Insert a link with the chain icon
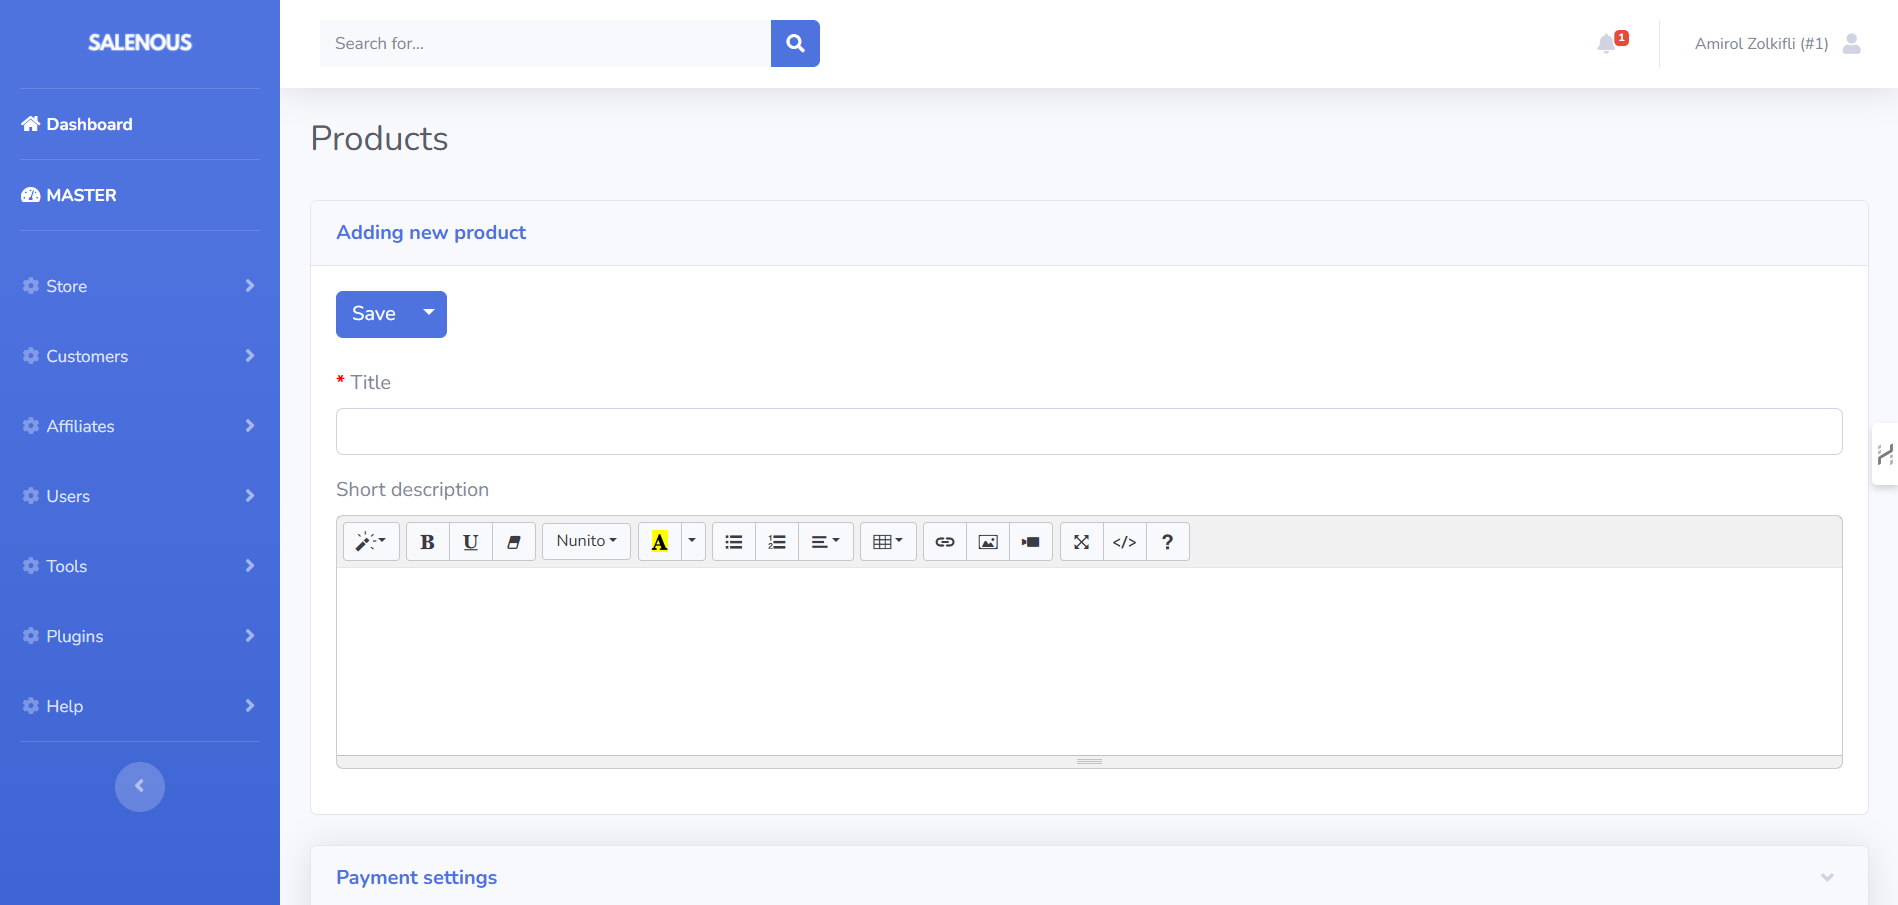The width and height of the screenshot is (1898, 905). [x=944, y=542]
